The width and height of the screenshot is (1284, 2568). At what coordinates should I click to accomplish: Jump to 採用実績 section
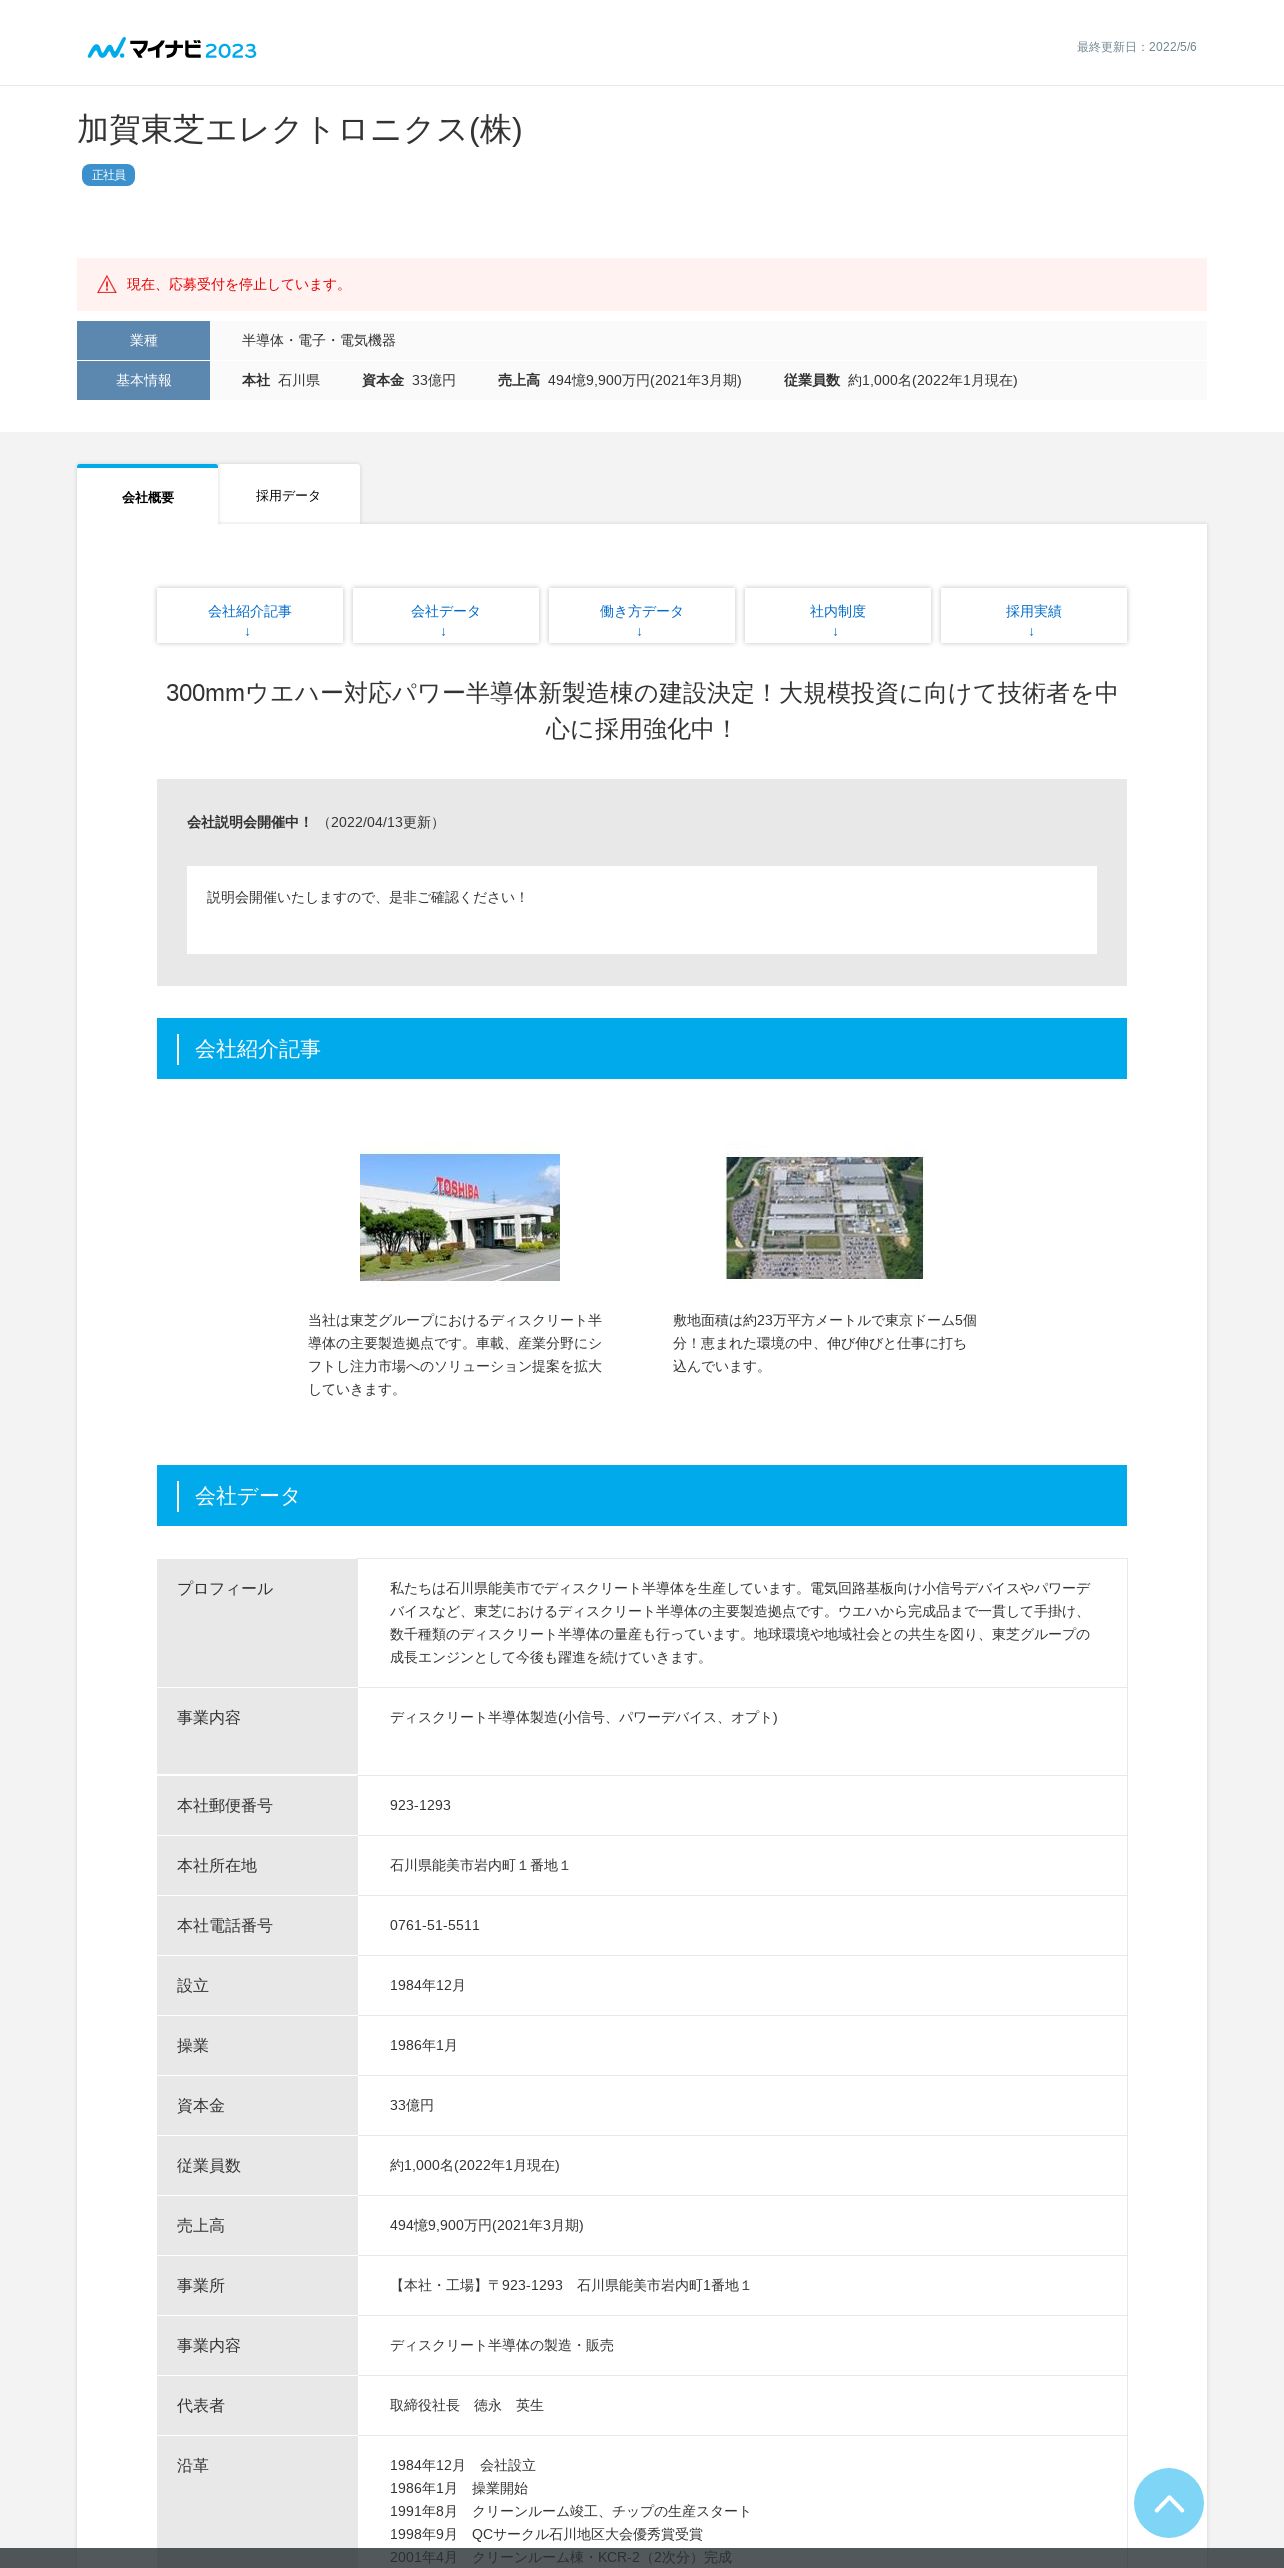coord(1034,616)
